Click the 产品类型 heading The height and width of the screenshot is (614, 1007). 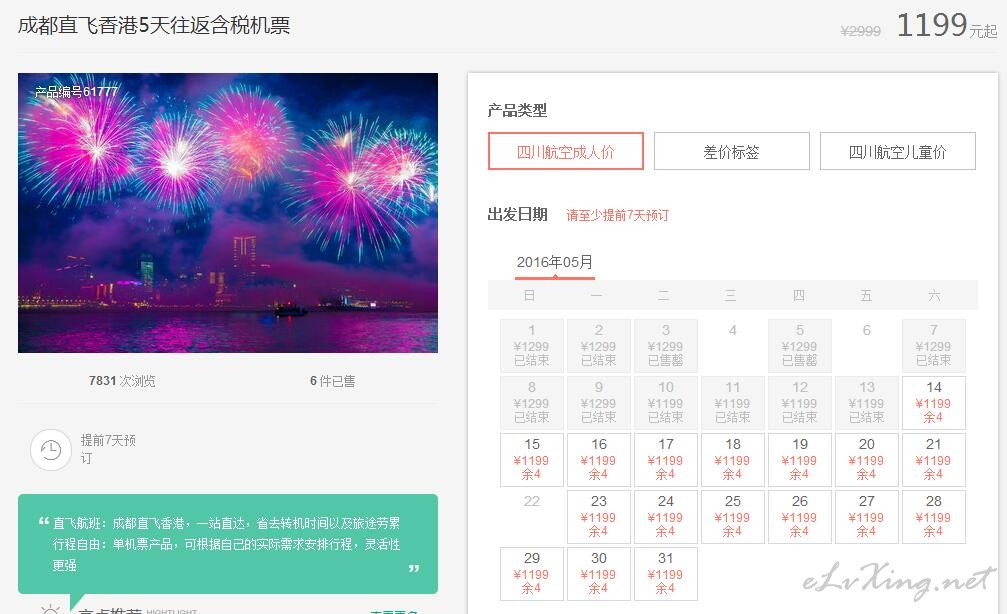click(517, 110)
